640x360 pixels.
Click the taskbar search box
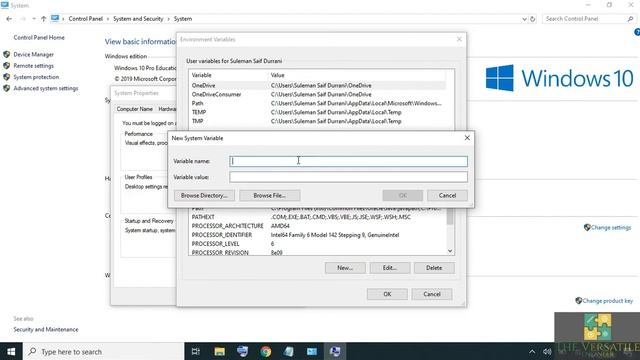(x=104, y=351)
